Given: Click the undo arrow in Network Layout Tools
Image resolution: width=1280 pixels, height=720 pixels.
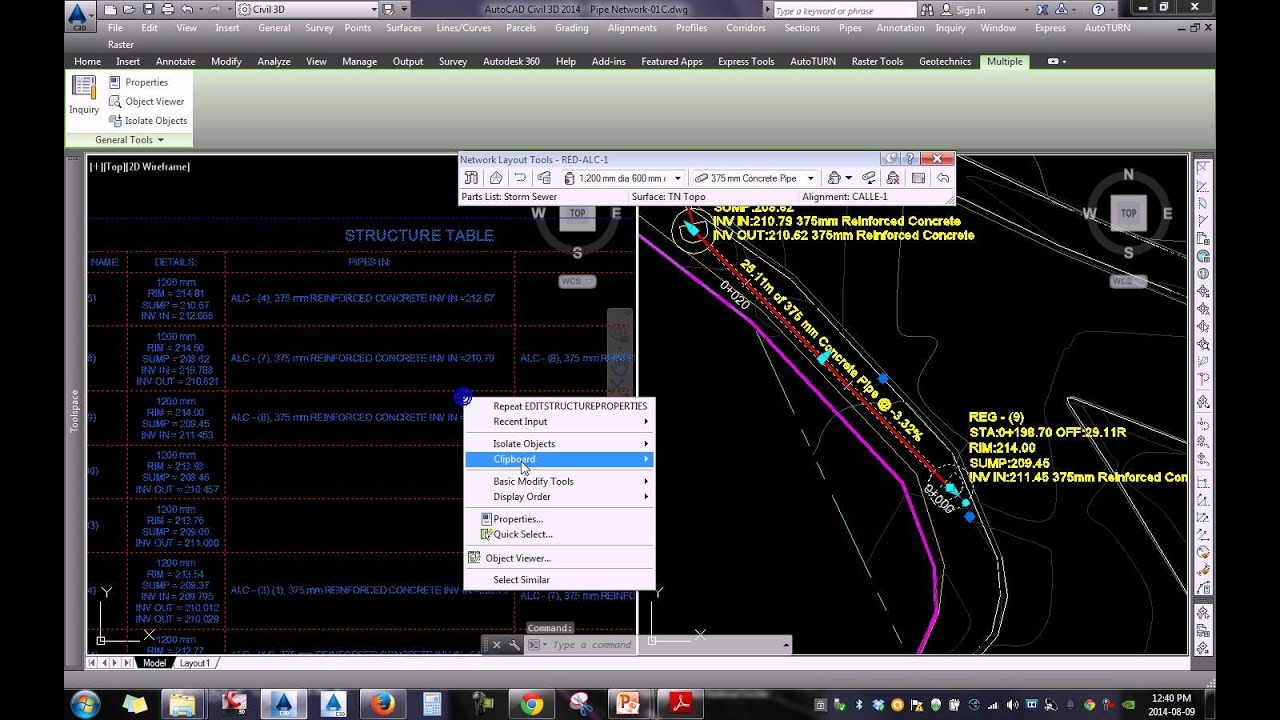Looking at the screenshot, I should [x=942, y=178].
